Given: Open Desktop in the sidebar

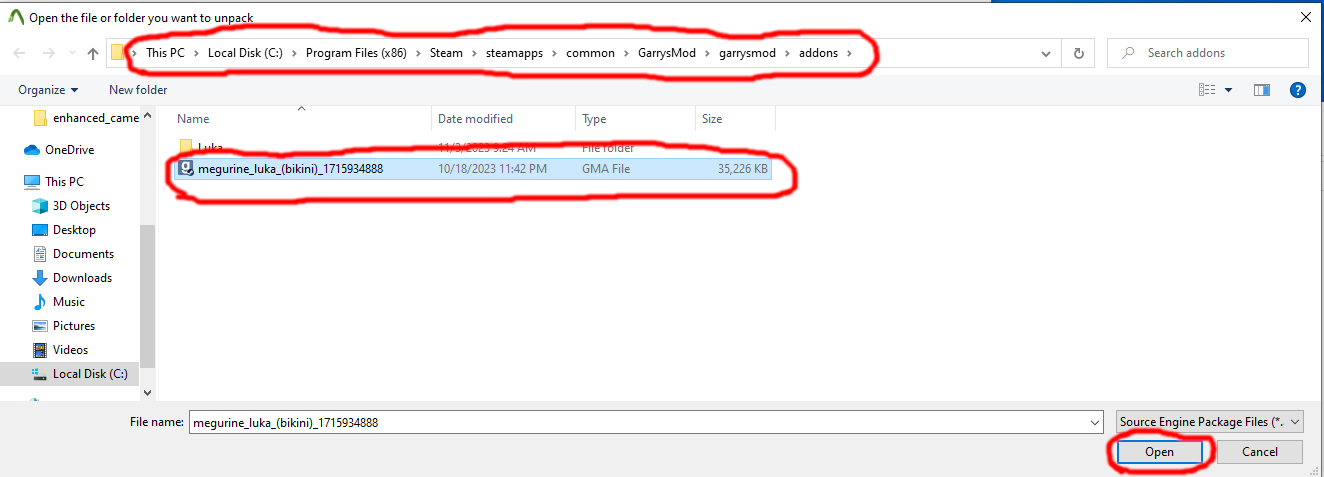Looking at the screenshot, I should pyautogui.click(x=64, y=230).
